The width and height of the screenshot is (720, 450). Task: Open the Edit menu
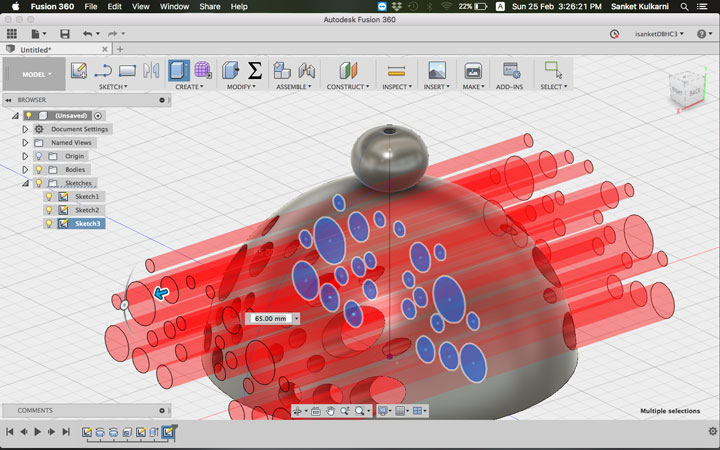[x=114, y=6]
